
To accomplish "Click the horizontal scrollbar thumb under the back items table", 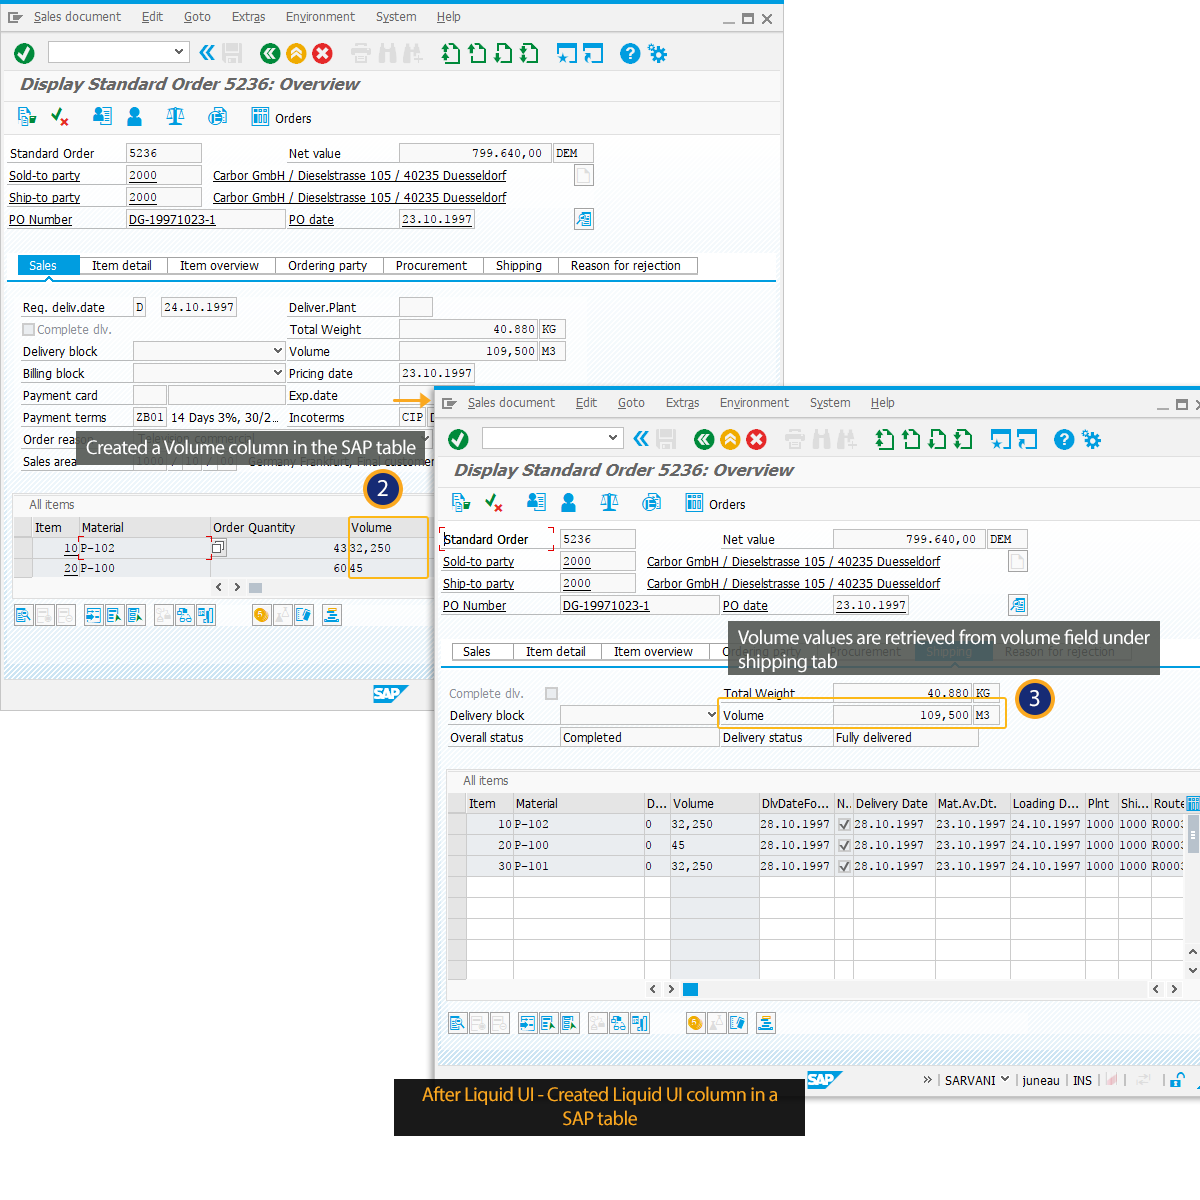I will pos(255,588).
